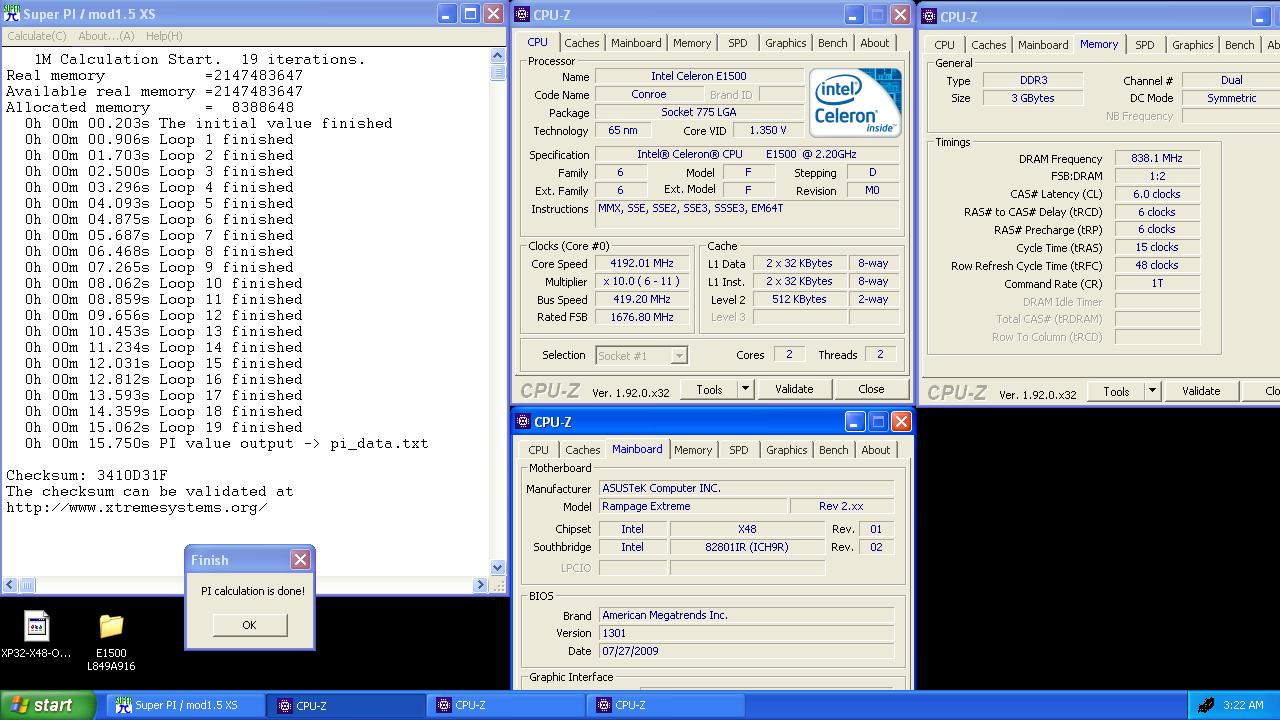Click the Rampage Extreme model field
Viewport: 1280px width, 720px height.
tap(693, 506)
